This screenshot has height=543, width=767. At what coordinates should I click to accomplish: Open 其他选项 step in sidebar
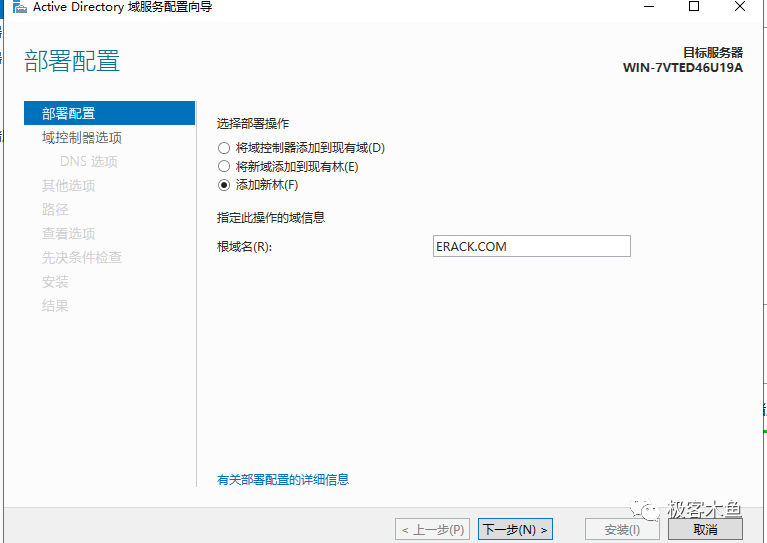[68, 185]
